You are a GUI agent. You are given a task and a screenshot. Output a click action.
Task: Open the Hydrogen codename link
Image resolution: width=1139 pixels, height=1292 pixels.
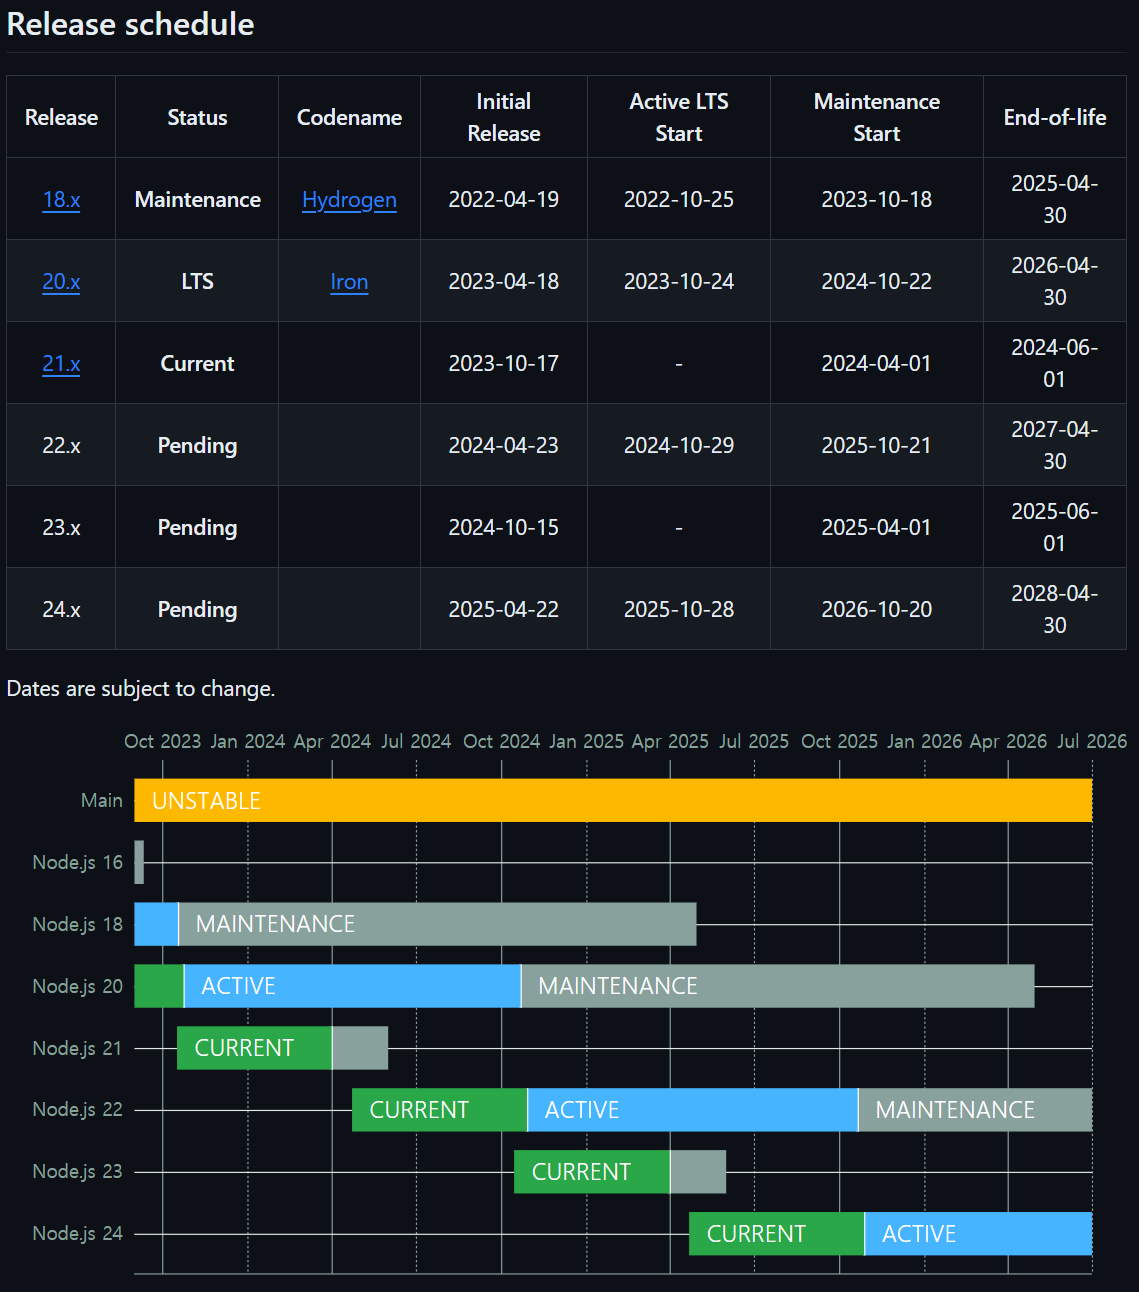pyautogui.click(x=349, y=199)
